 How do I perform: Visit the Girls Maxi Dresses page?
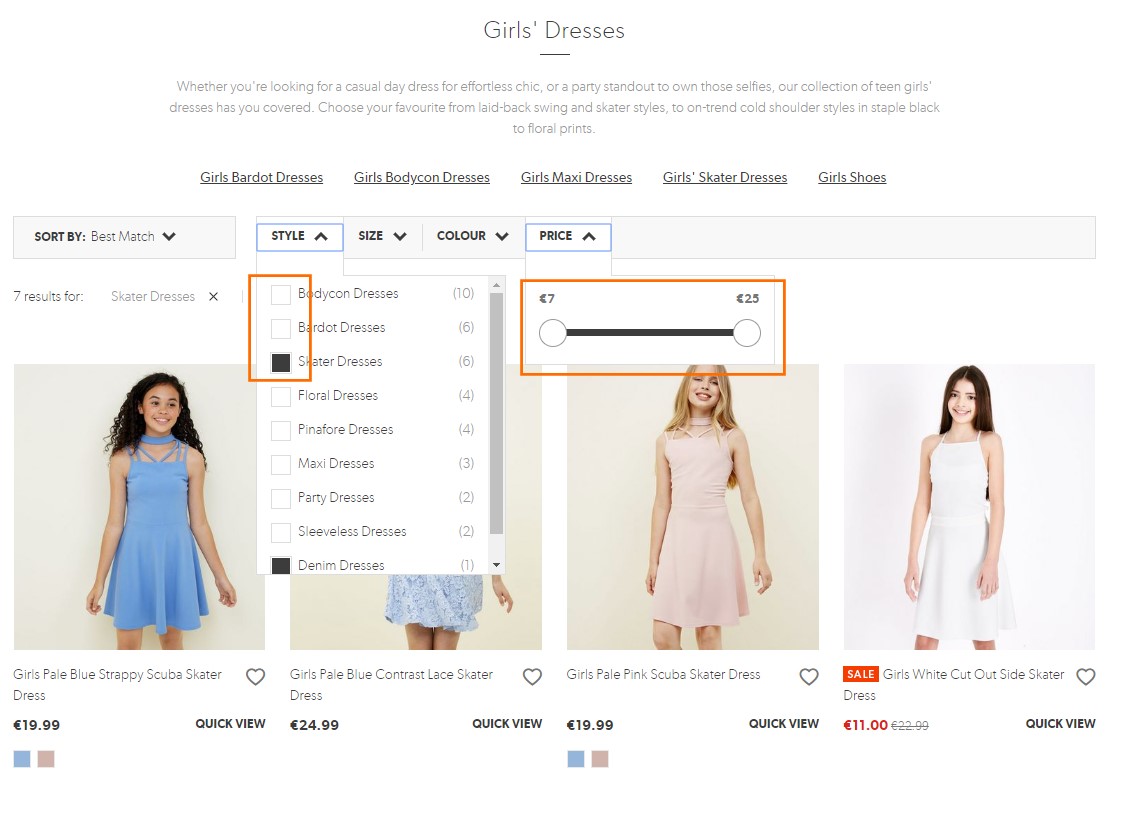pyautogui.click(x=576, y=177)
